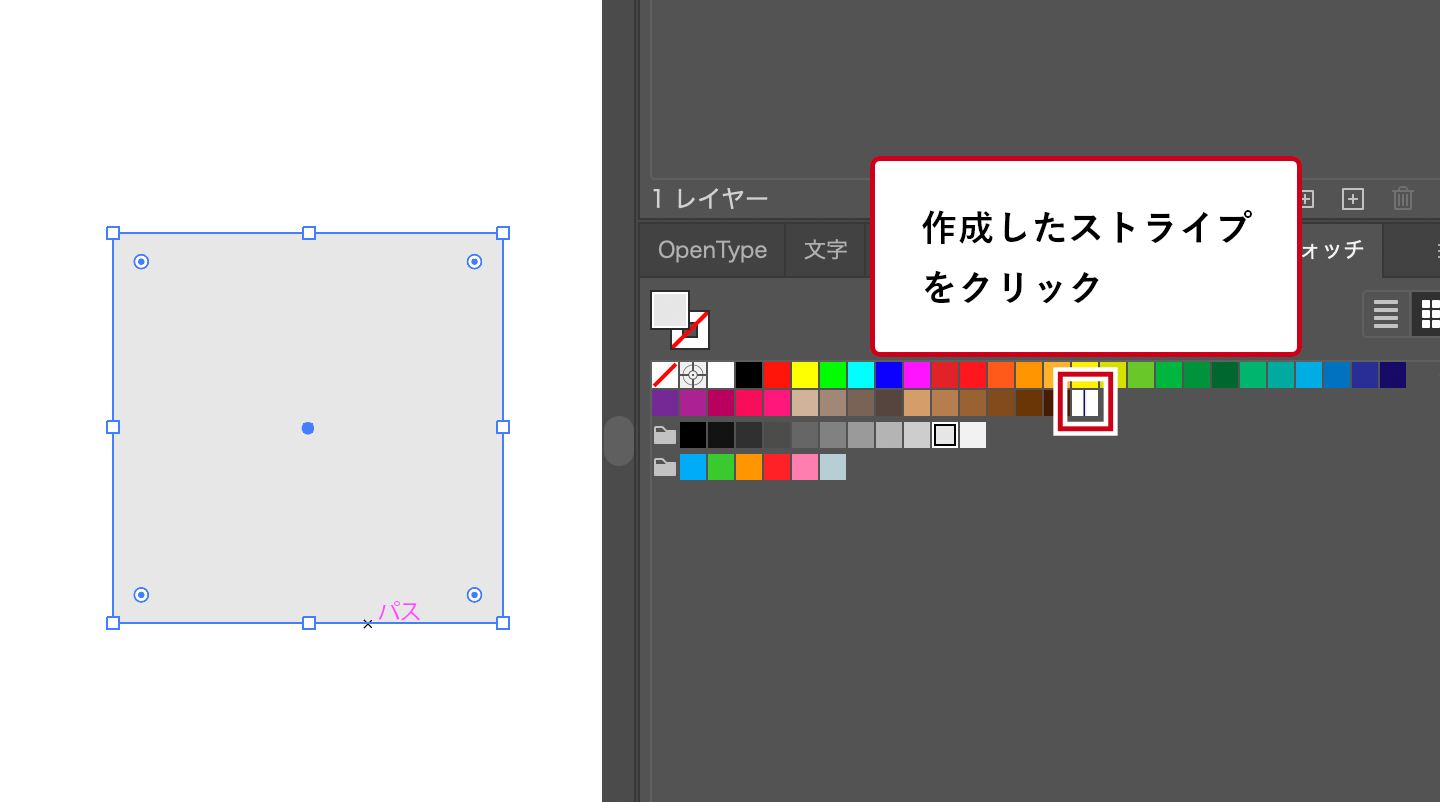This screenshot has height=802, width=1440.
Task: Select the bright colors group folder icon
Action: point(665,467)
